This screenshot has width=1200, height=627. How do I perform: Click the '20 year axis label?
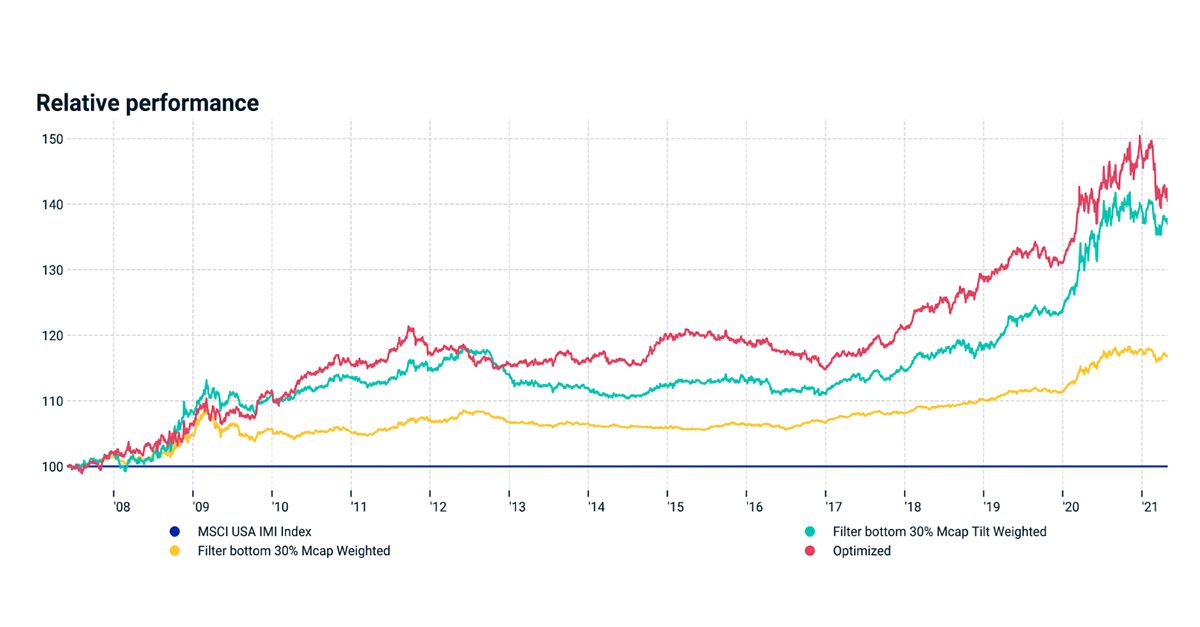click(1070, 507)
